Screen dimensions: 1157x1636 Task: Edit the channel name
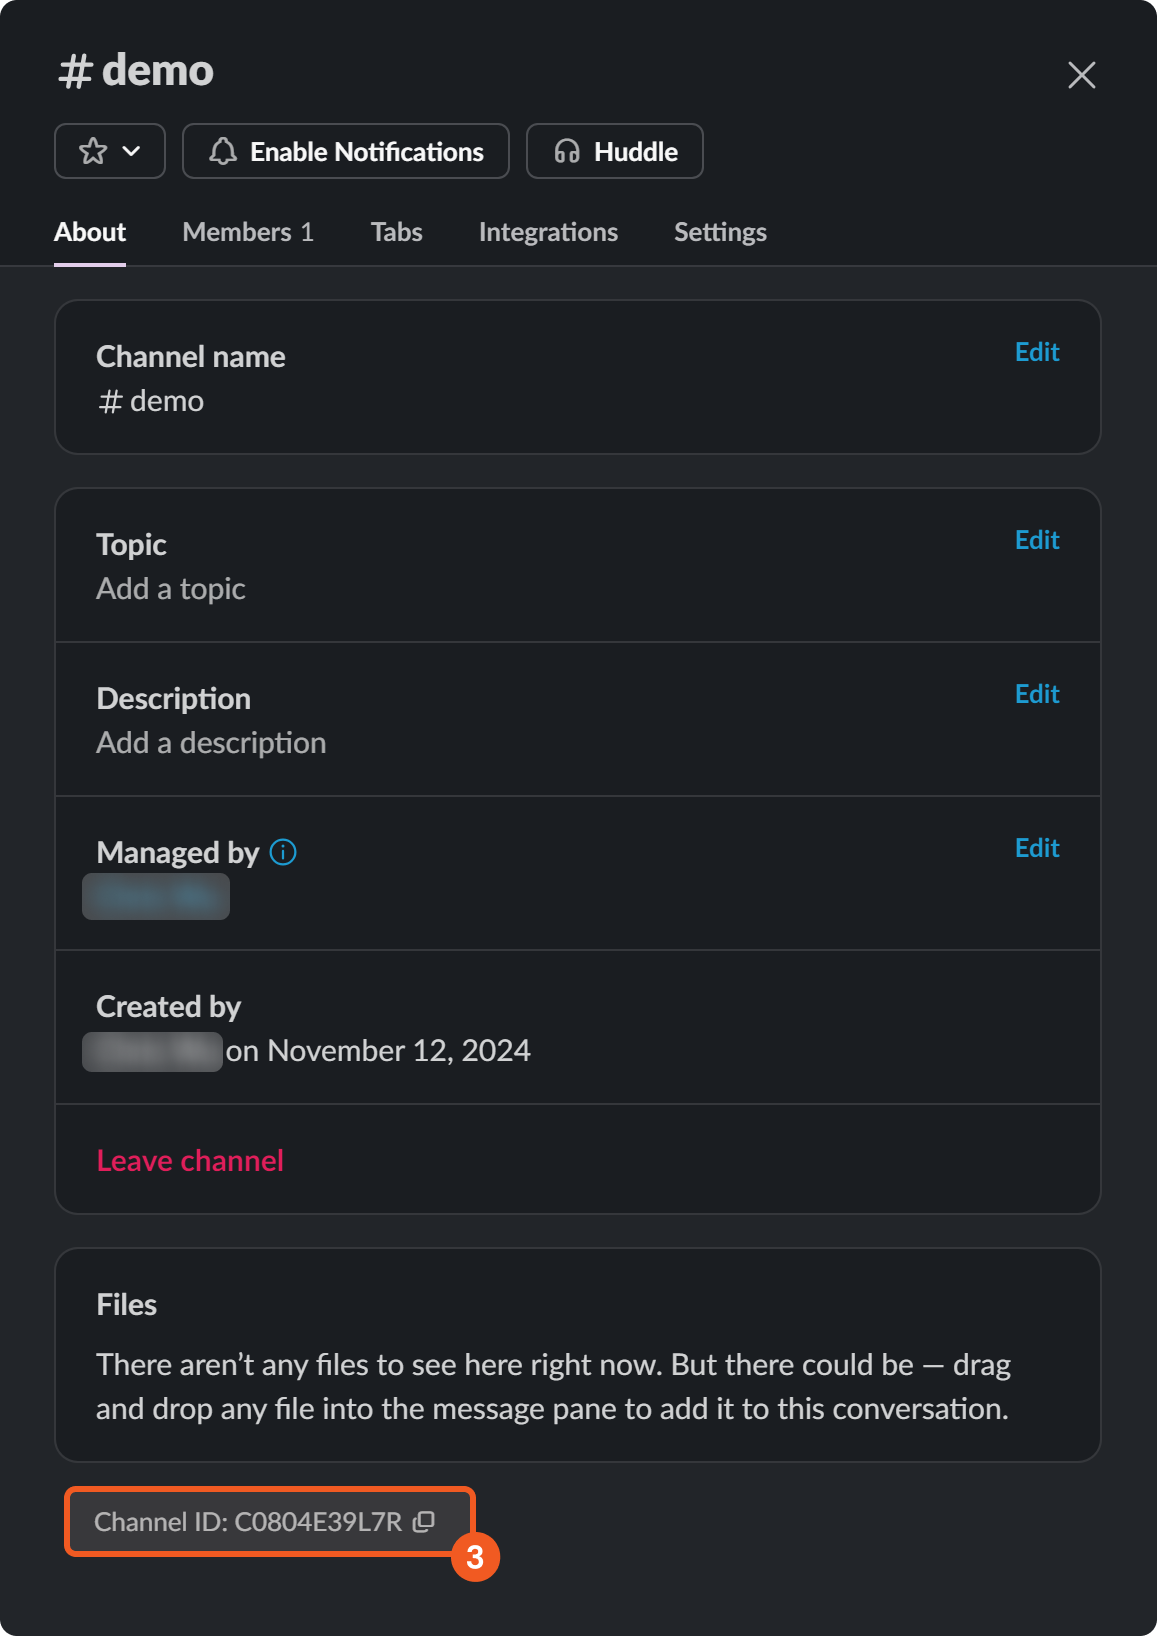pos(1037,352)
